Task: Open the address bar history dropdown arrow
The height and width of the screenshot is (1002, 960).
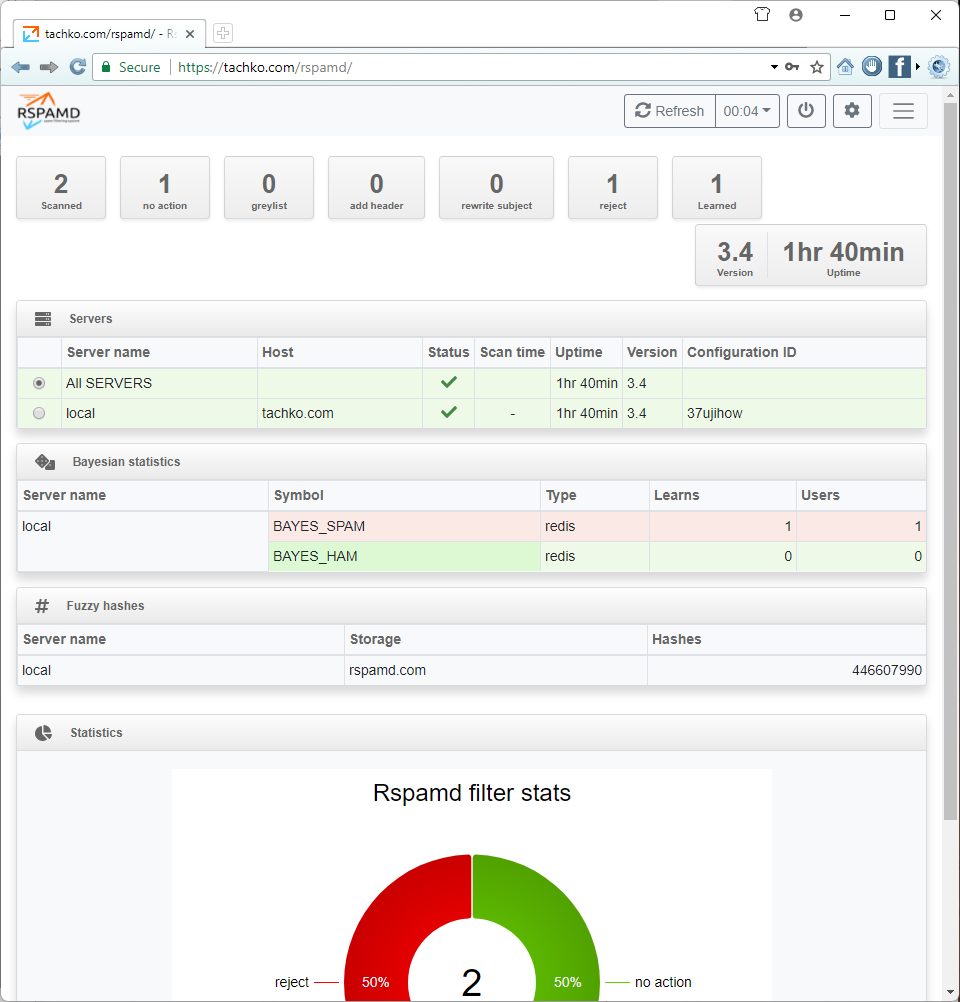Action: [x=774, y=66]
